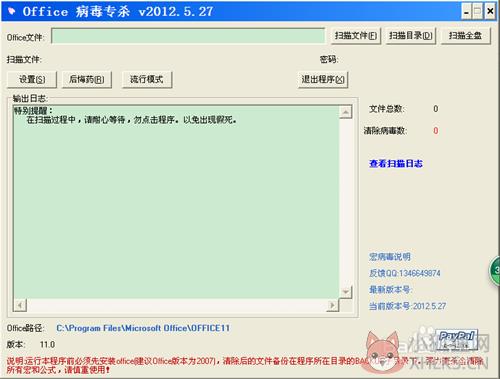
Task: Click the log scrollbar down arrow
Action: tap(346, 292)
